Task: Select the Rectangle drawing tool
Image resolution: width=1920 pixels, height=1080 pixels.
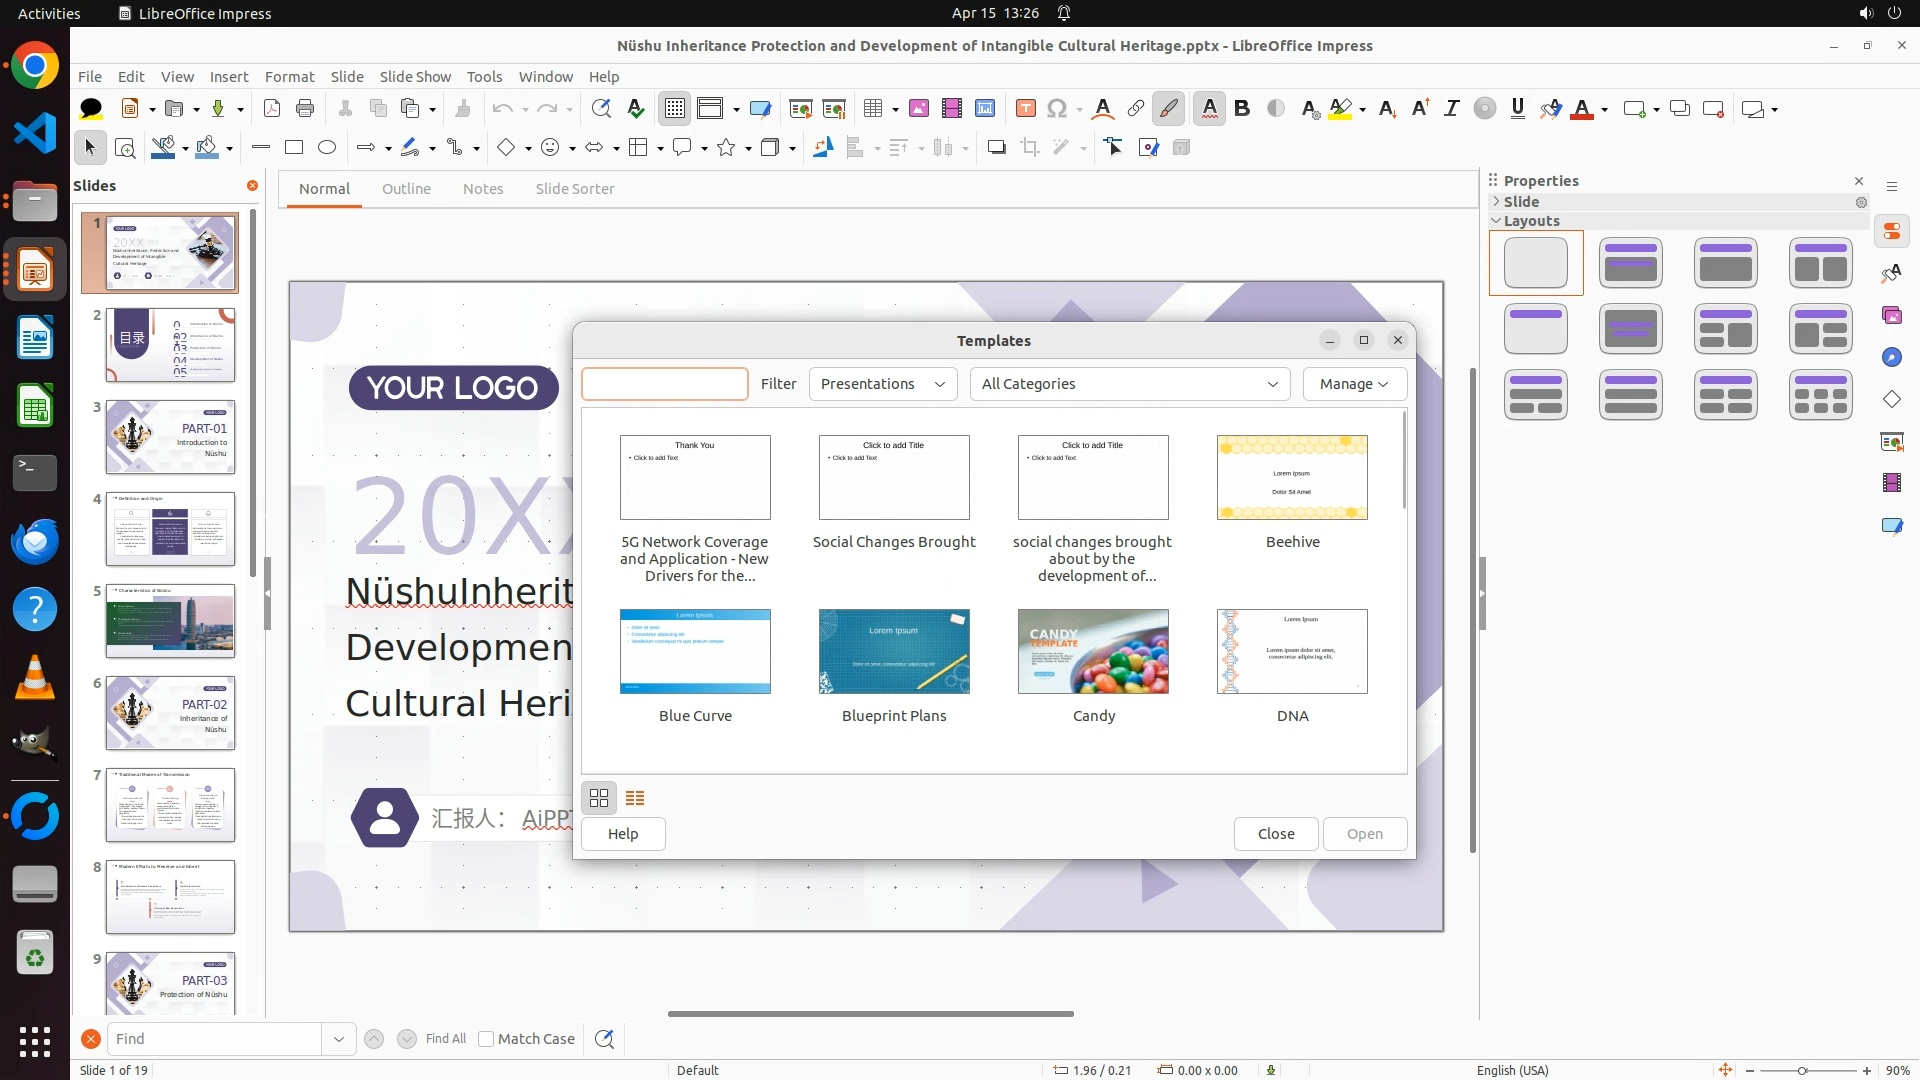Action: tap(294, 148)
